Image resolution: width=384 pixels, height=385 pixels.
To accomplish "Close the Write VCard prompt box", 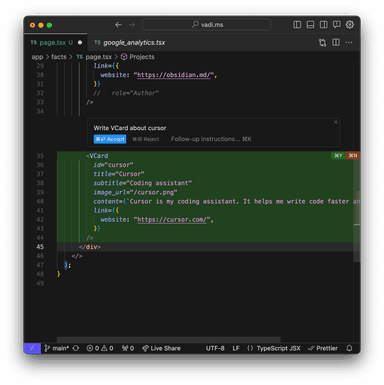I will 336,122.
